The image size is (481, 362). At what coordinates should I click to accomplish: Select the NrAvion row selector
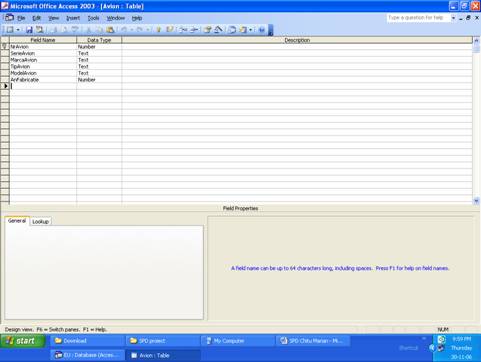point(5,47)
